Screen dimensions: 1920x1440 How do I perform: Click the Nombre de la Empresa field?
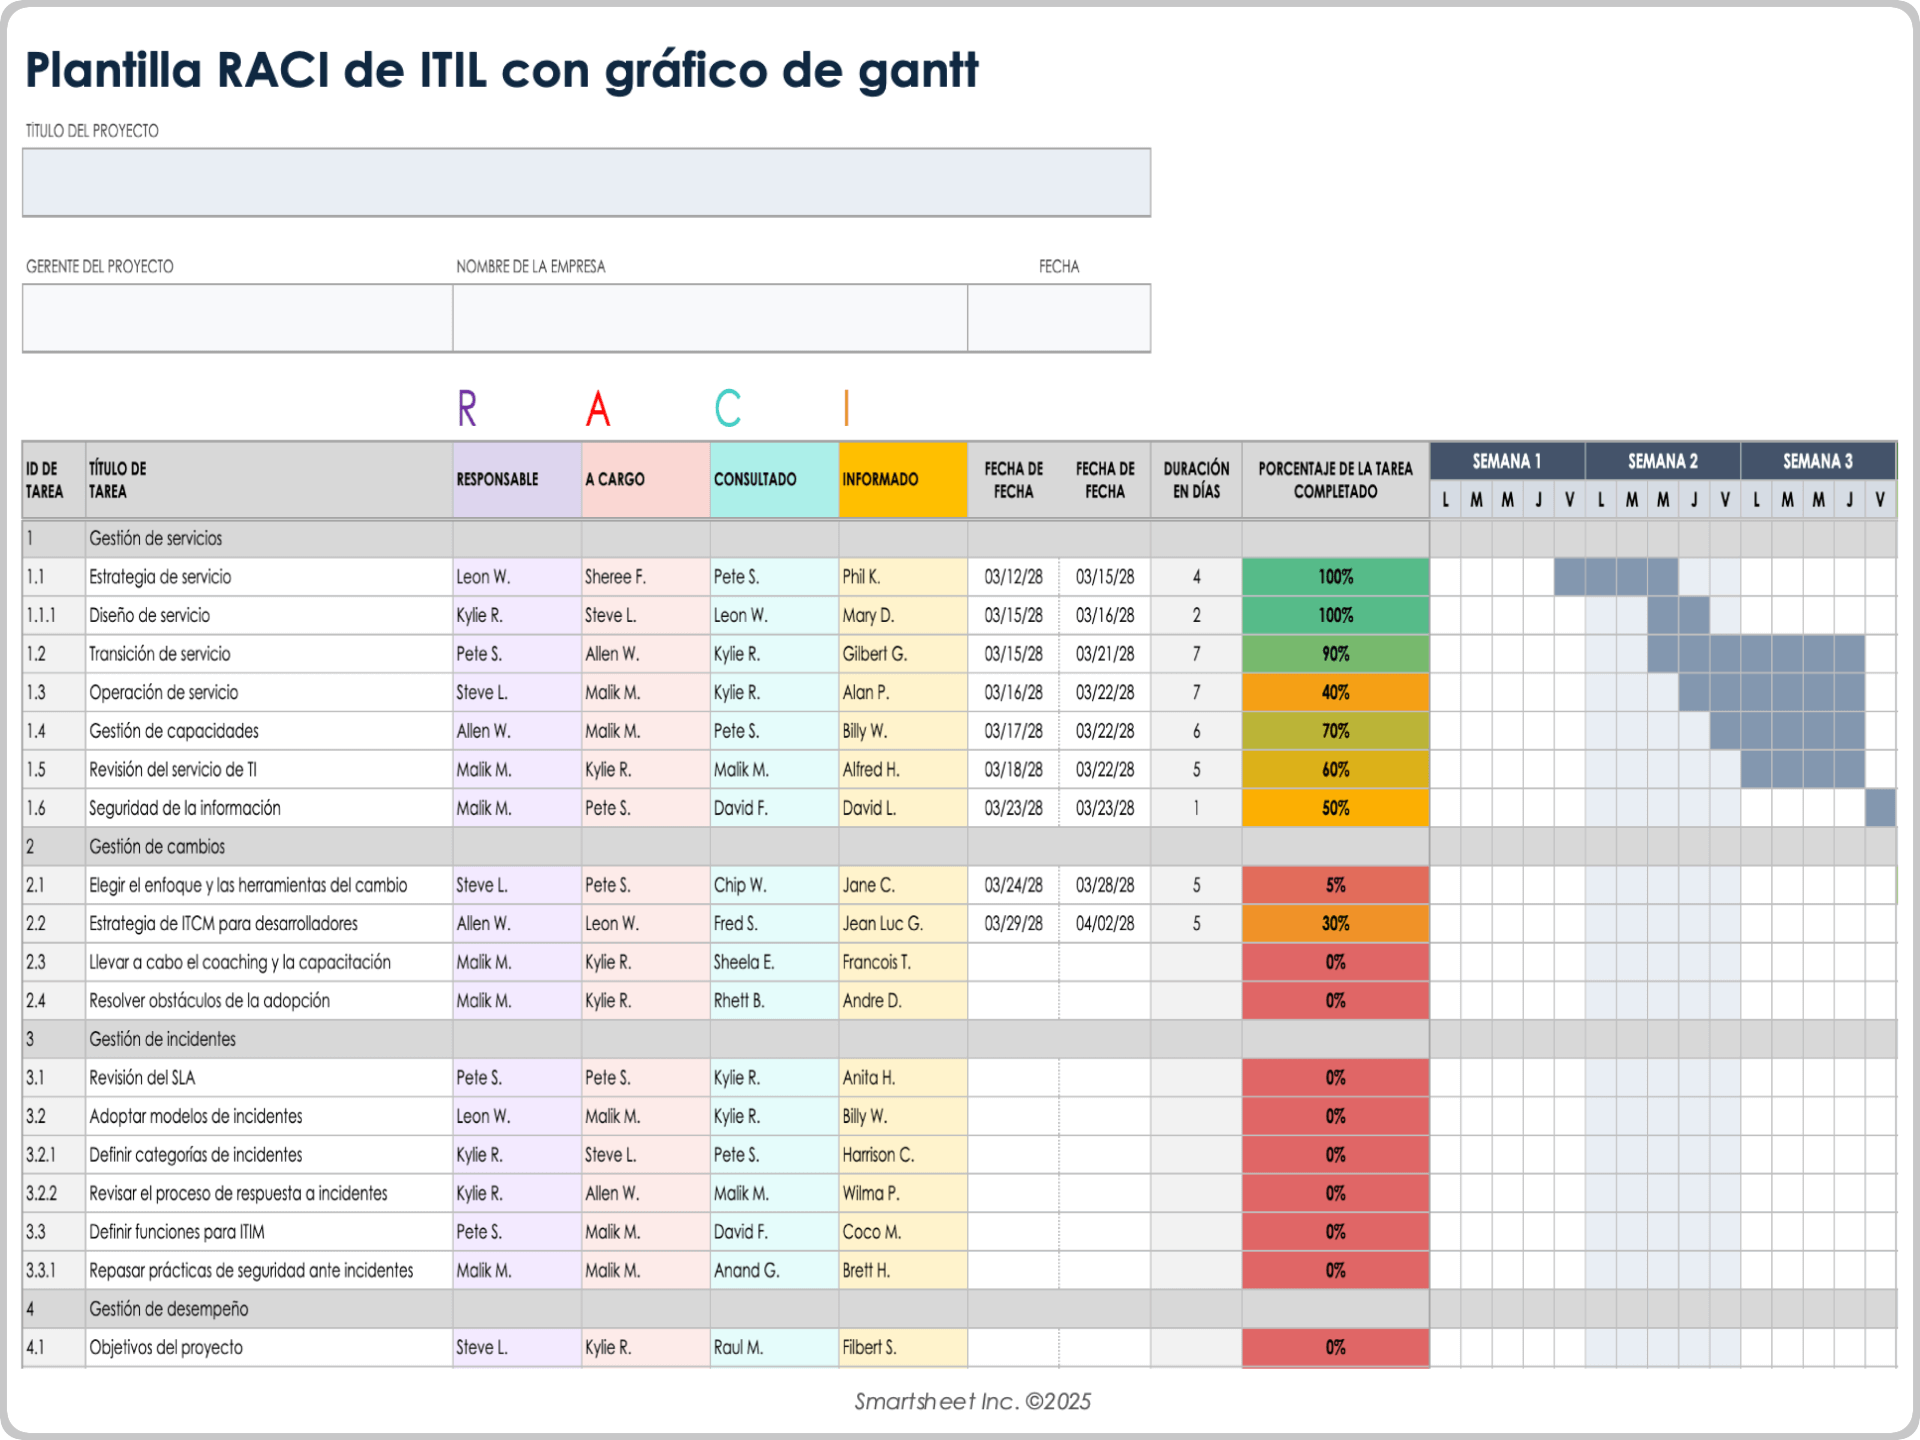pyautogui.click(x=710, y=318)
